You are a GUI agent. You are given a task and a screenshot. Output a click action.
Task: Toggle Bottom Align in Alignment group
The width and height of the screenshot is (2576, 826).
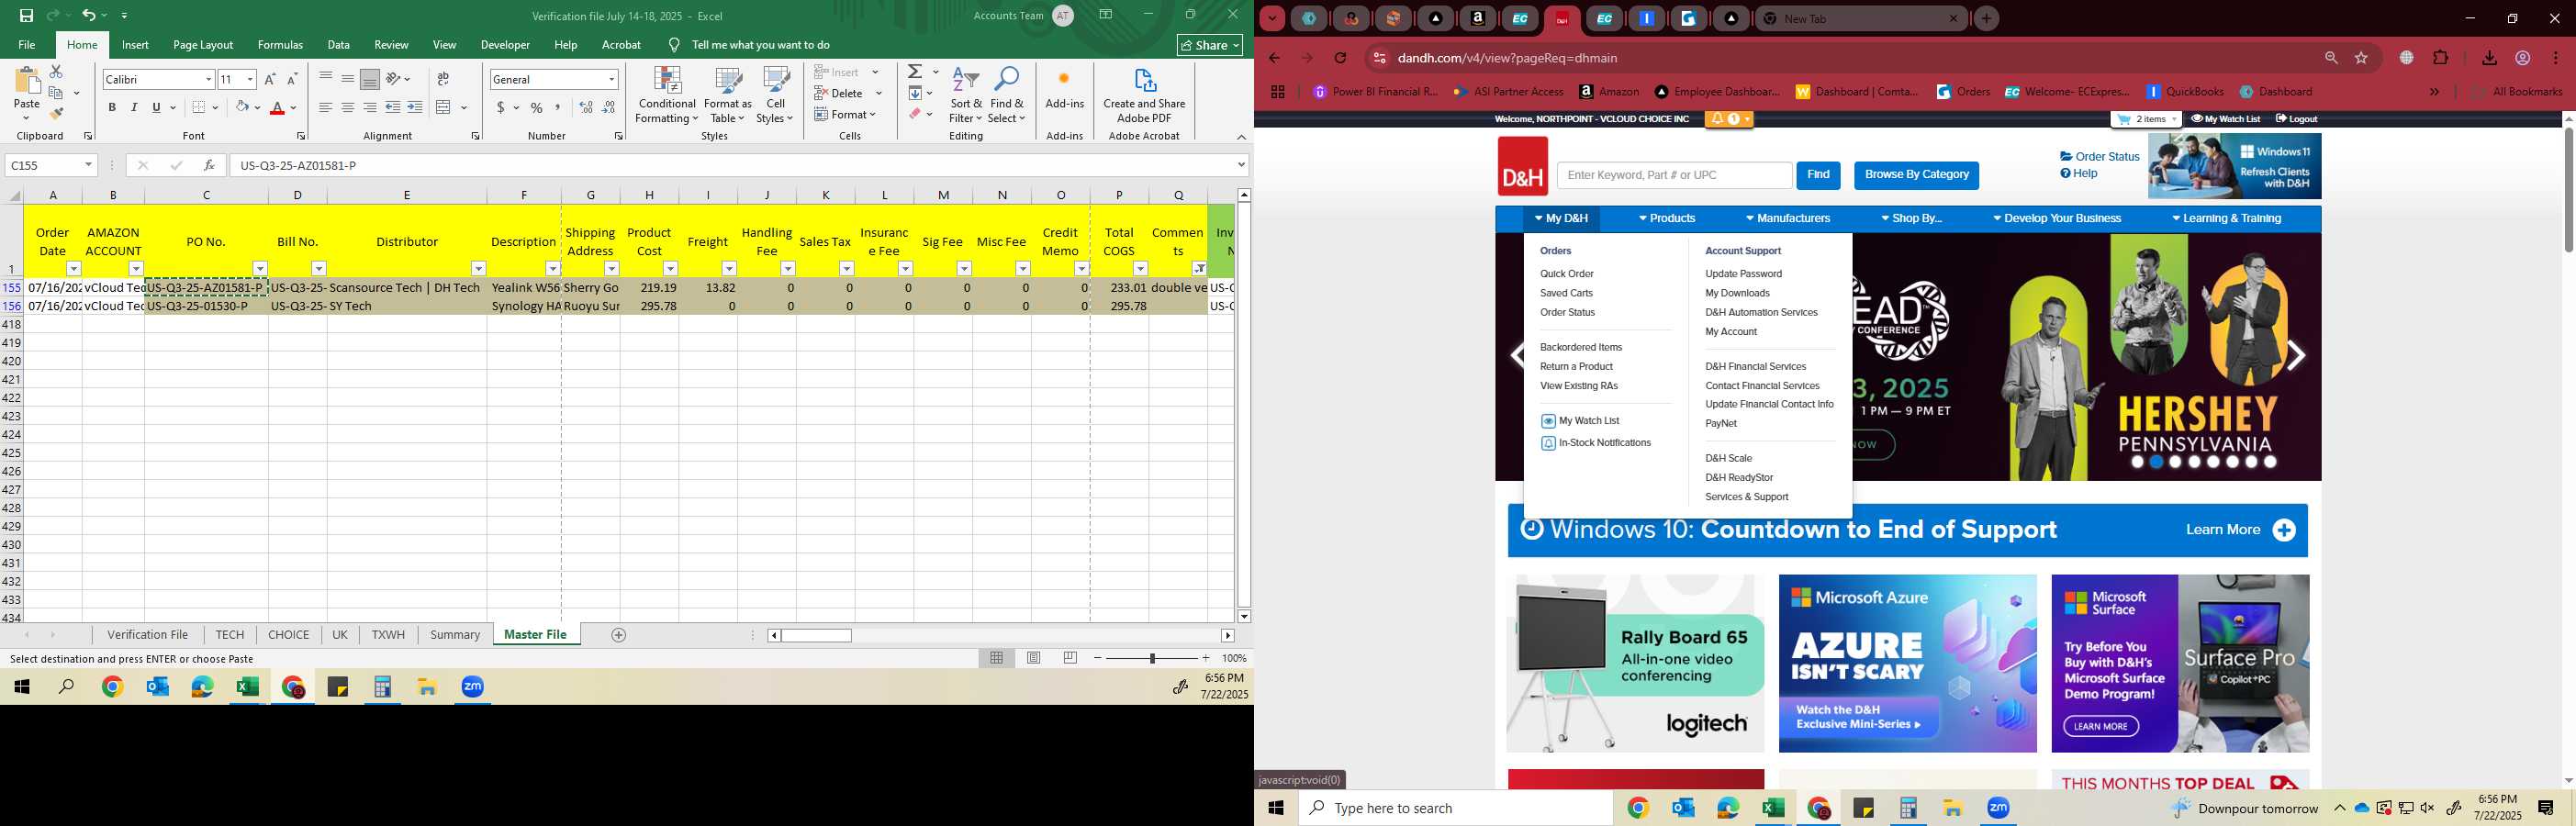[370, 79]
